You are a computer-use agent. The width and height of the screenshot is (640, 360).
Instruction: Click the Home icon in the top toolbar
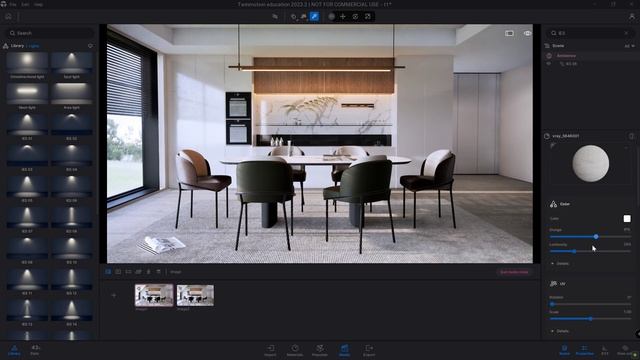tap(8, 17)
